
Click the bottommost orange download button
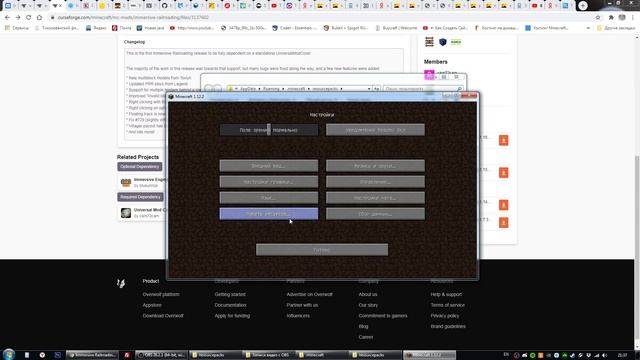(504, 222)
